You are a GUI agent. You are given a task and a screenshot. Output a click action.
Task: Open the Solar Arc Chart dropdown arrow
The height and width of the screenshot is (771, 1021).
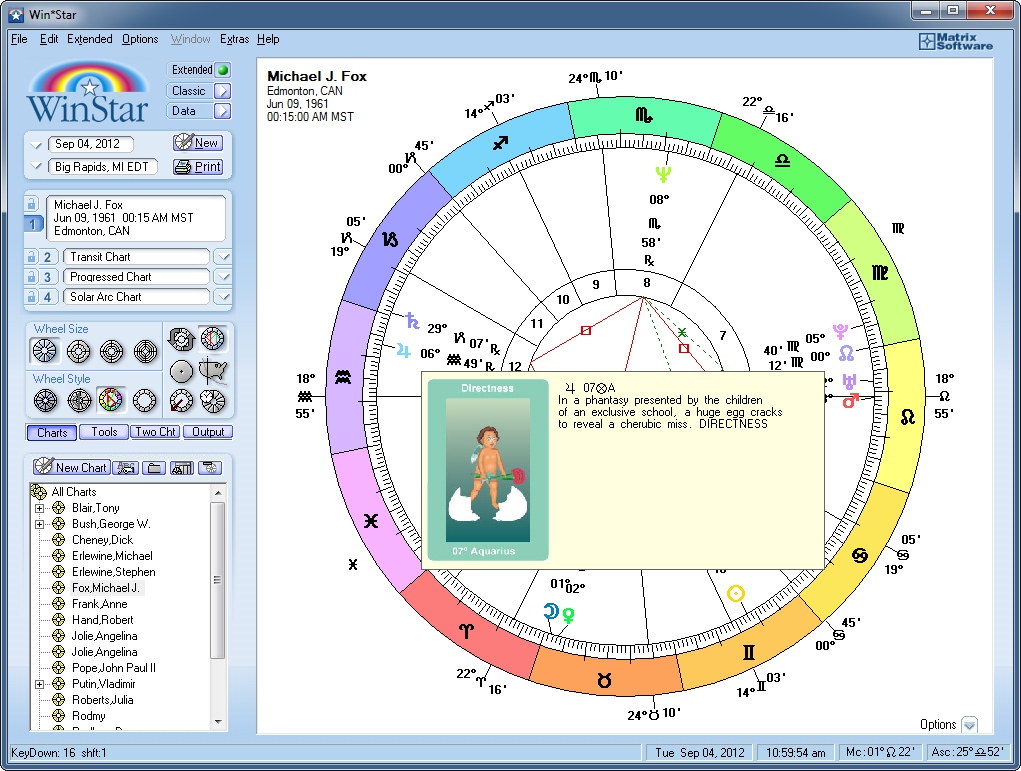click(223, 297)
